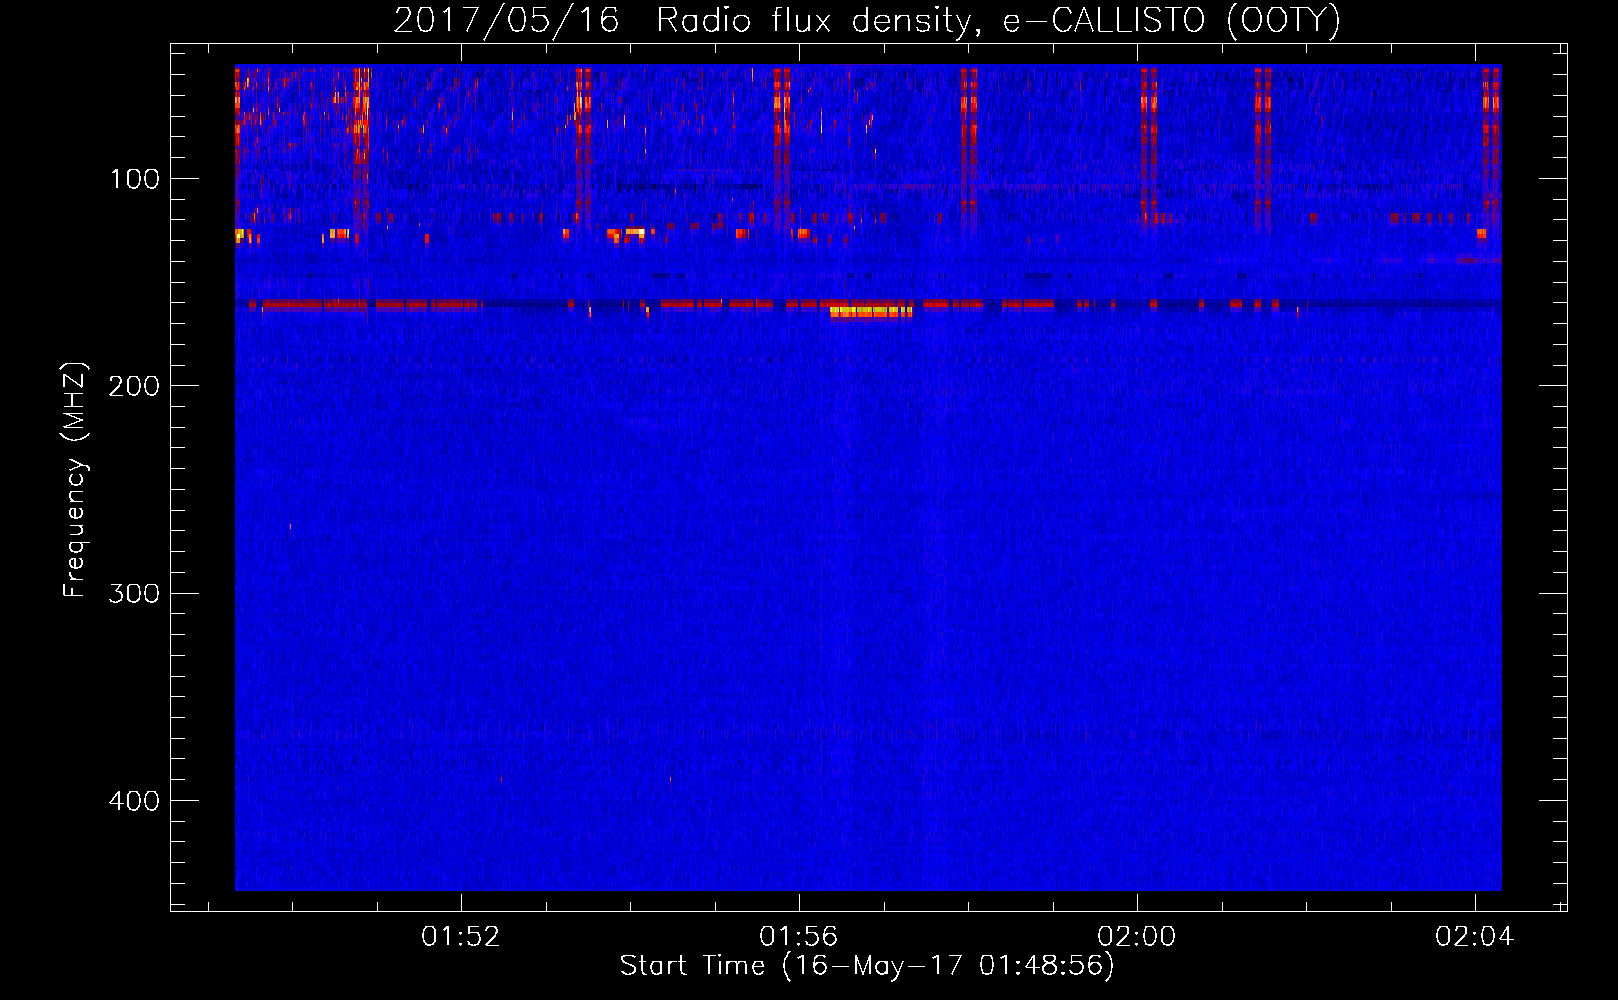The image size is (1618, 1000).
Task: Click the '02:04' time tick label
Action: coord(1474,937)
